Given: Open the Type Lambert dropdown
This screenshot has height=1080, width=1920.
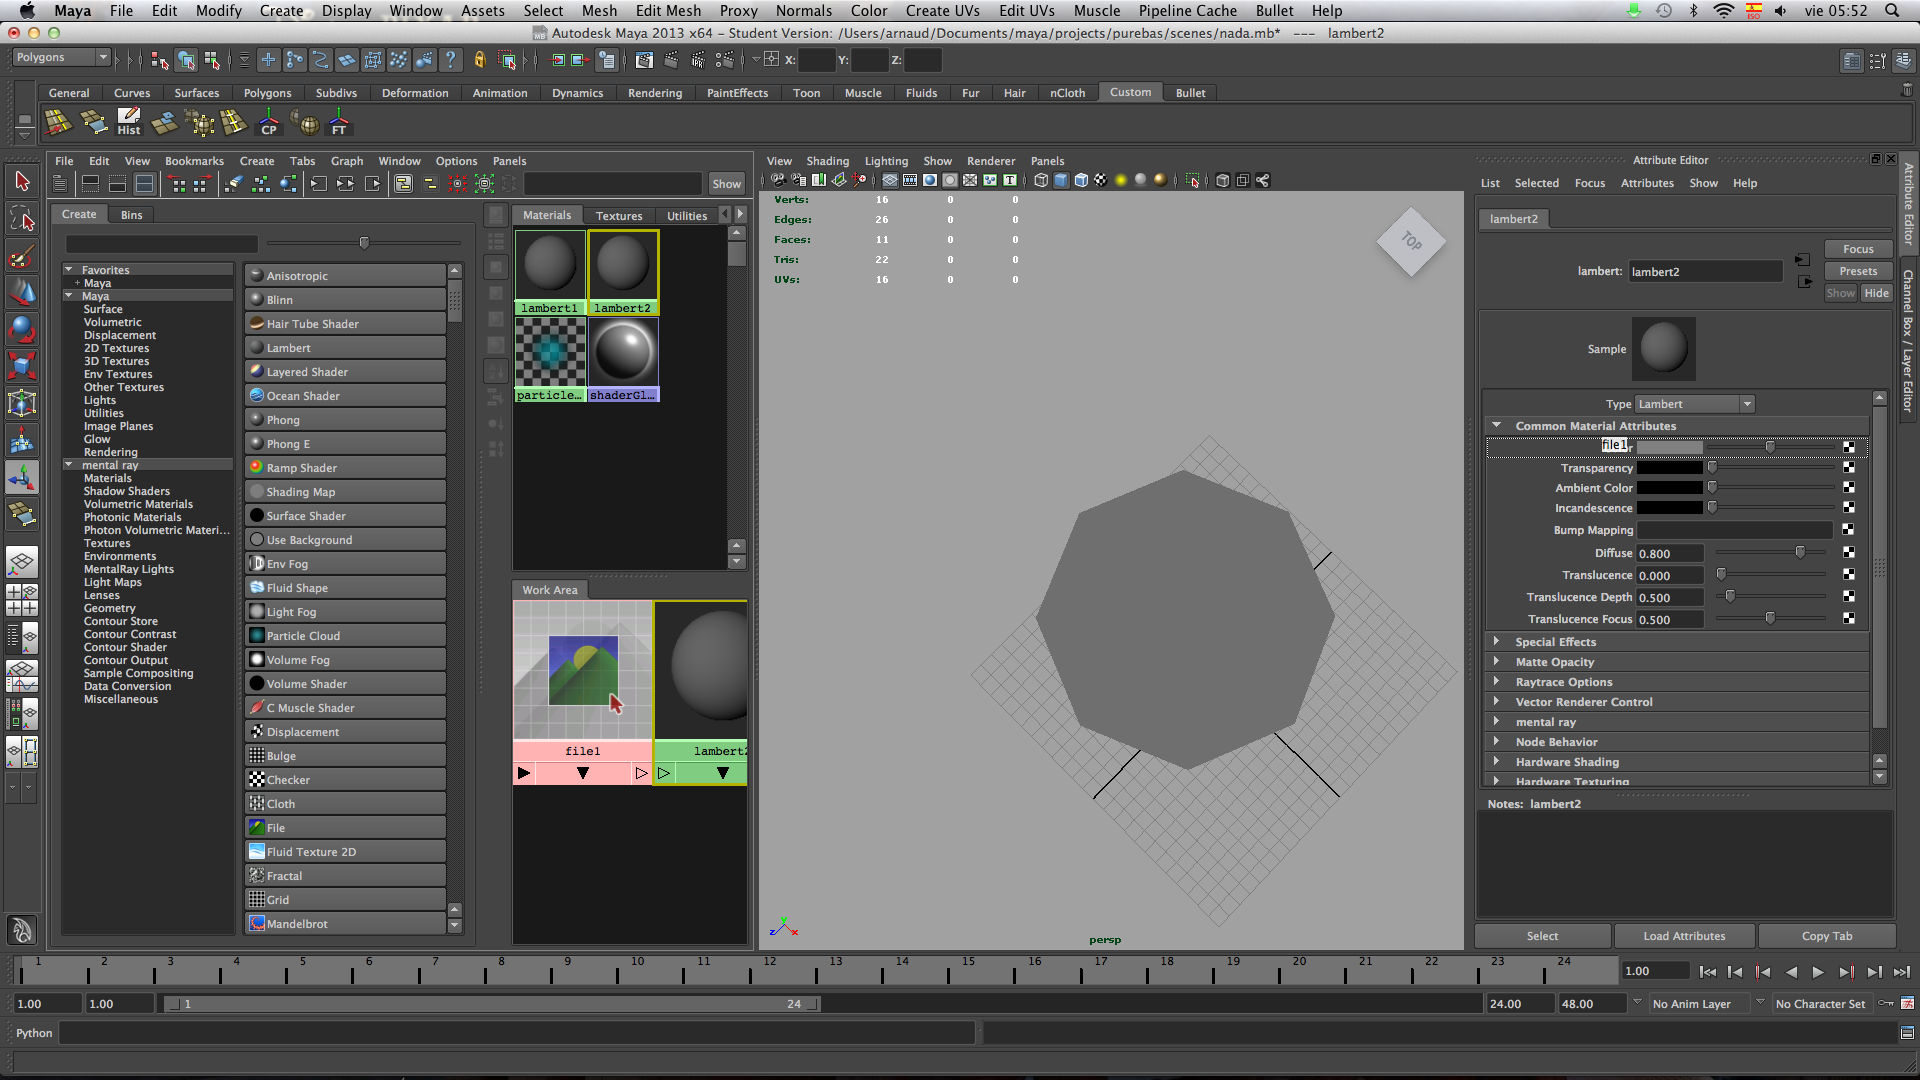Looking at the screenshot, I should 1695,404.
